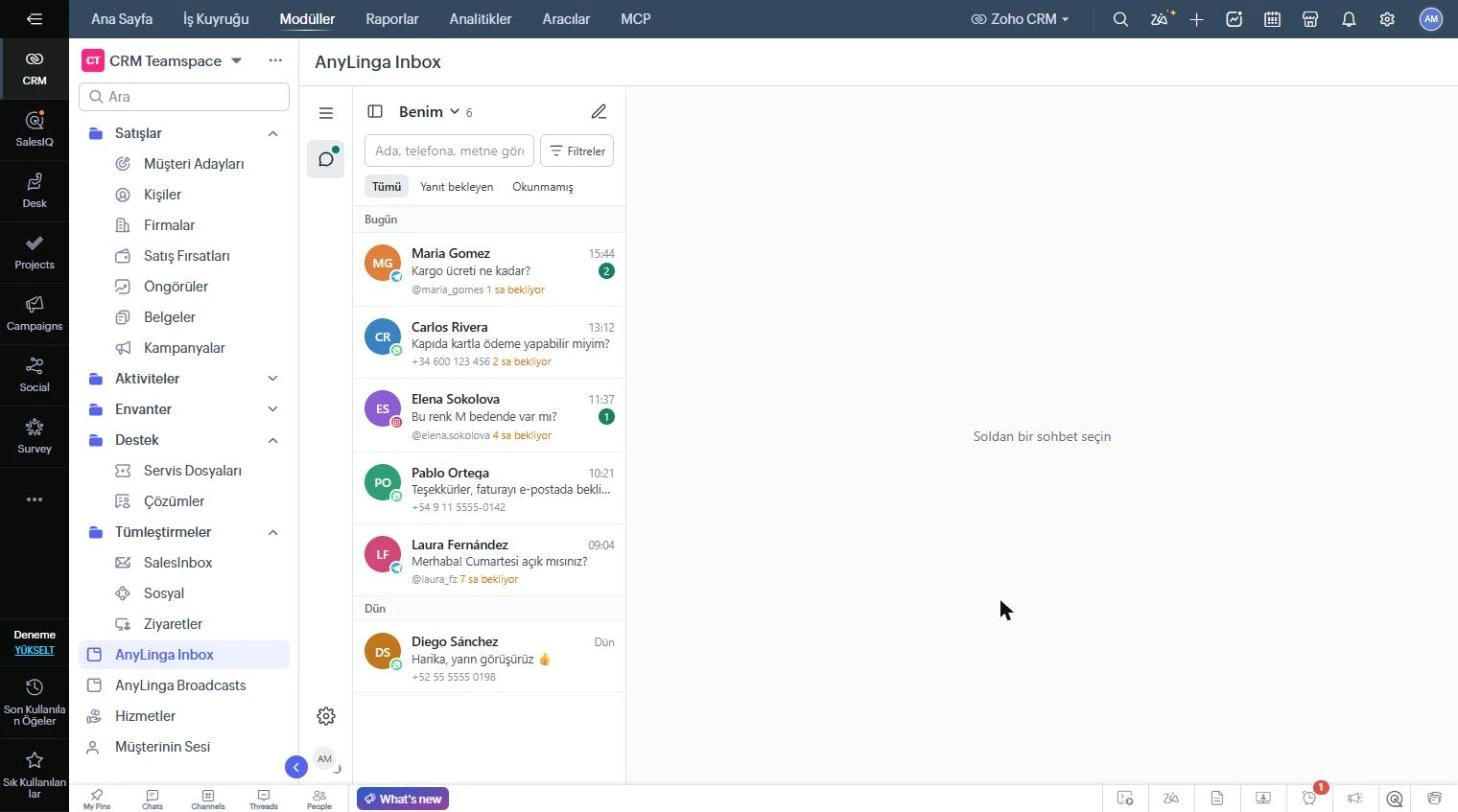Open the Survey app icon
The height and width of the screenshot is (812, 1458).
pos(34,436)
